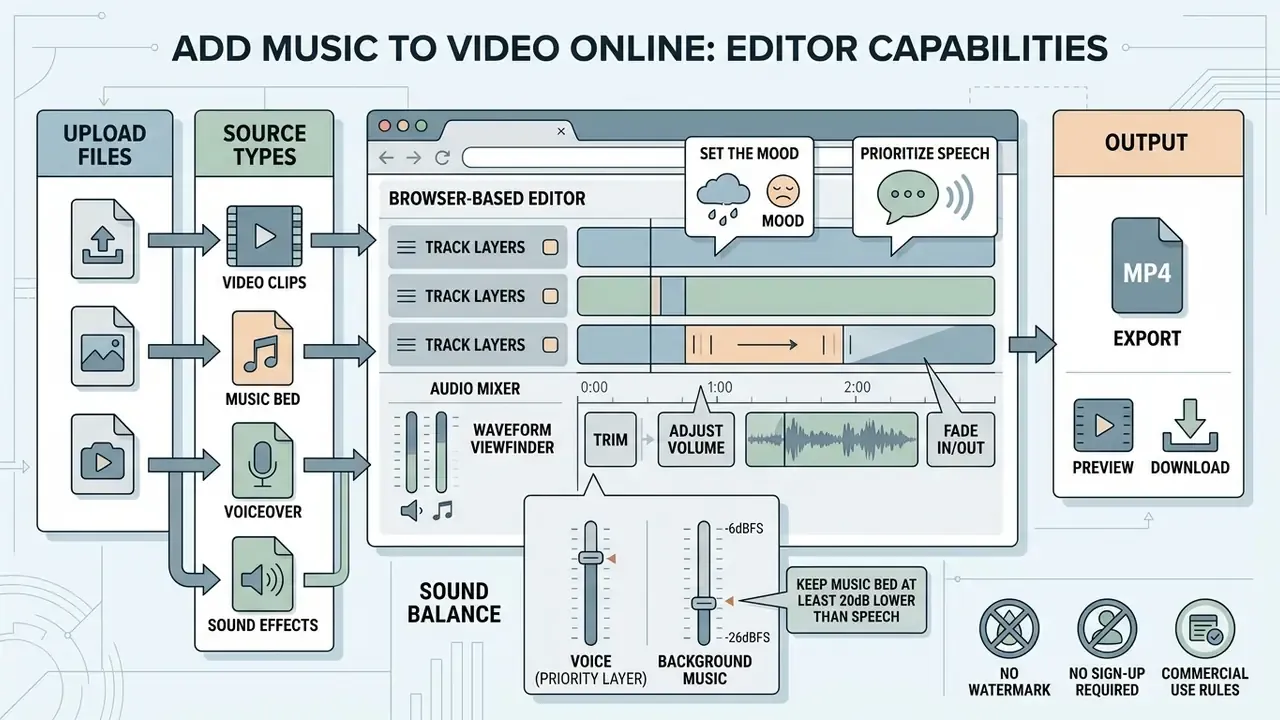The image size is (1280, 720).
Task: Click the Trim button
Action: pos(610,439)
